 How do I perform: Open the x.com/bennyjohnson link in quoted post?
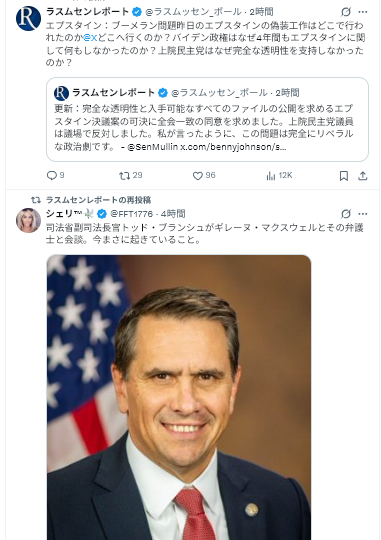click(233, 147)
